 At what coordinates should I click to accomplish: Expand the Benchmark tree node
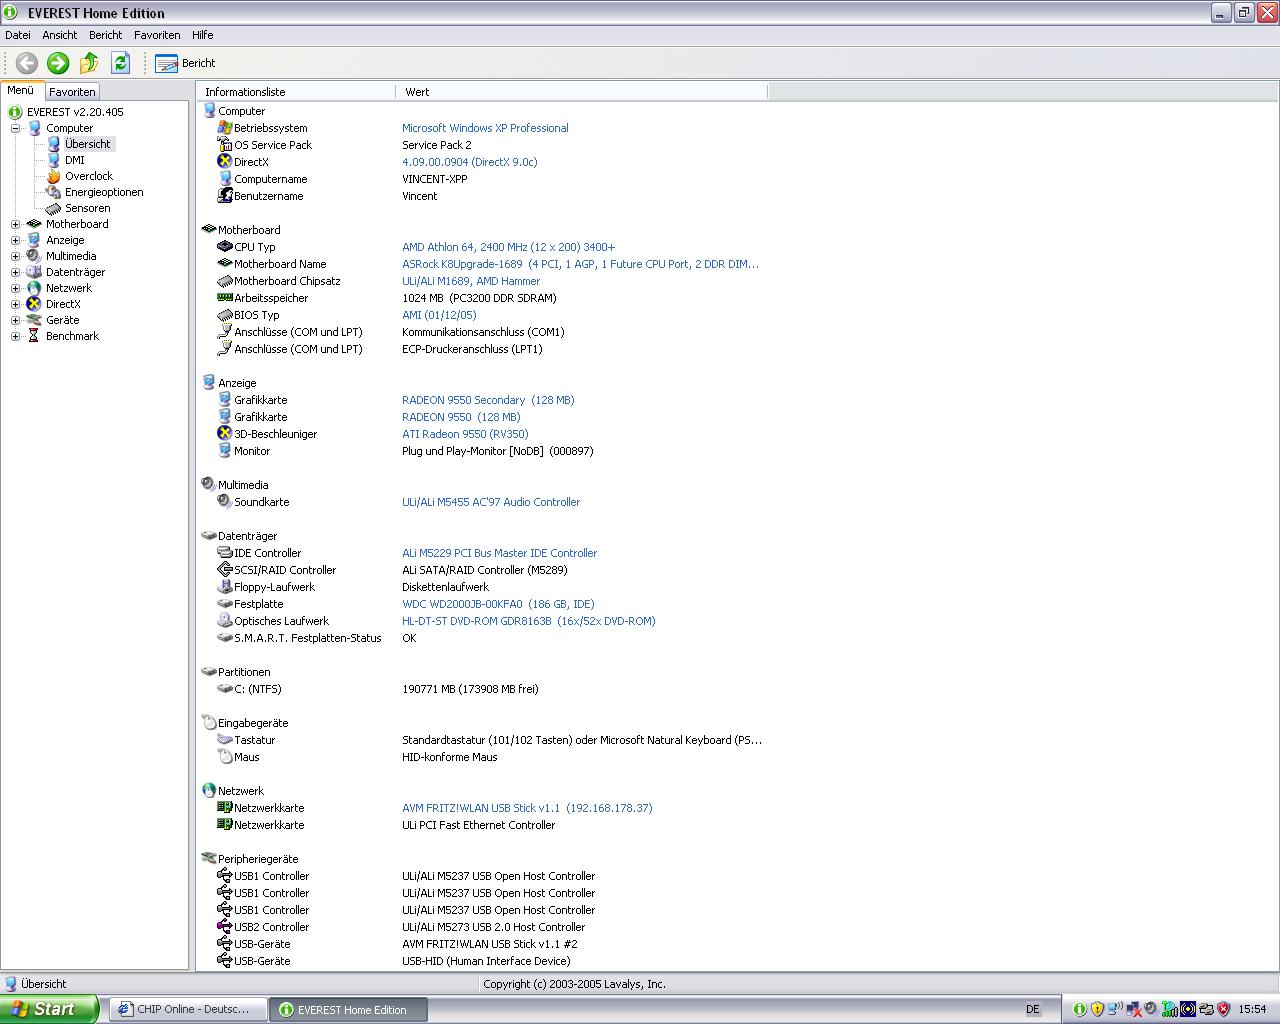click(16, 336)
